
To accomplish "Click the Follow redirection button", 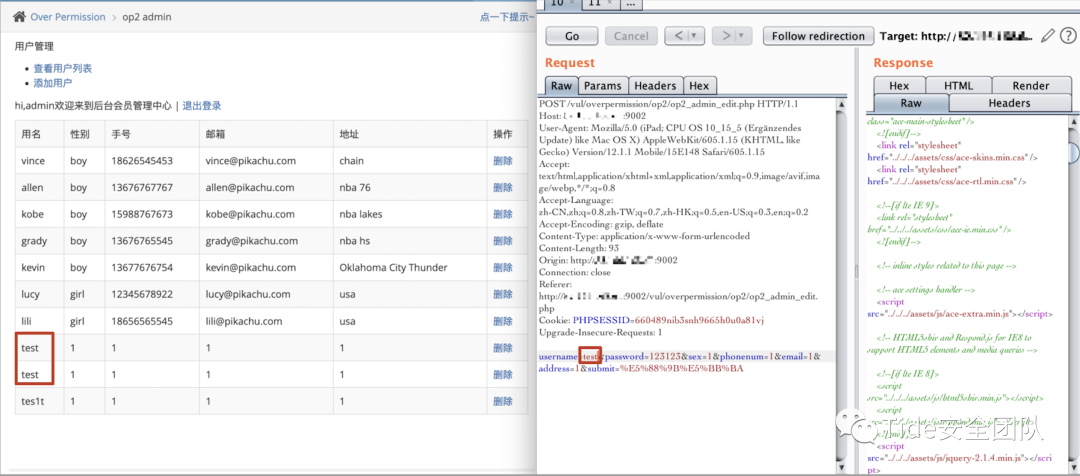I will [818, 36].
